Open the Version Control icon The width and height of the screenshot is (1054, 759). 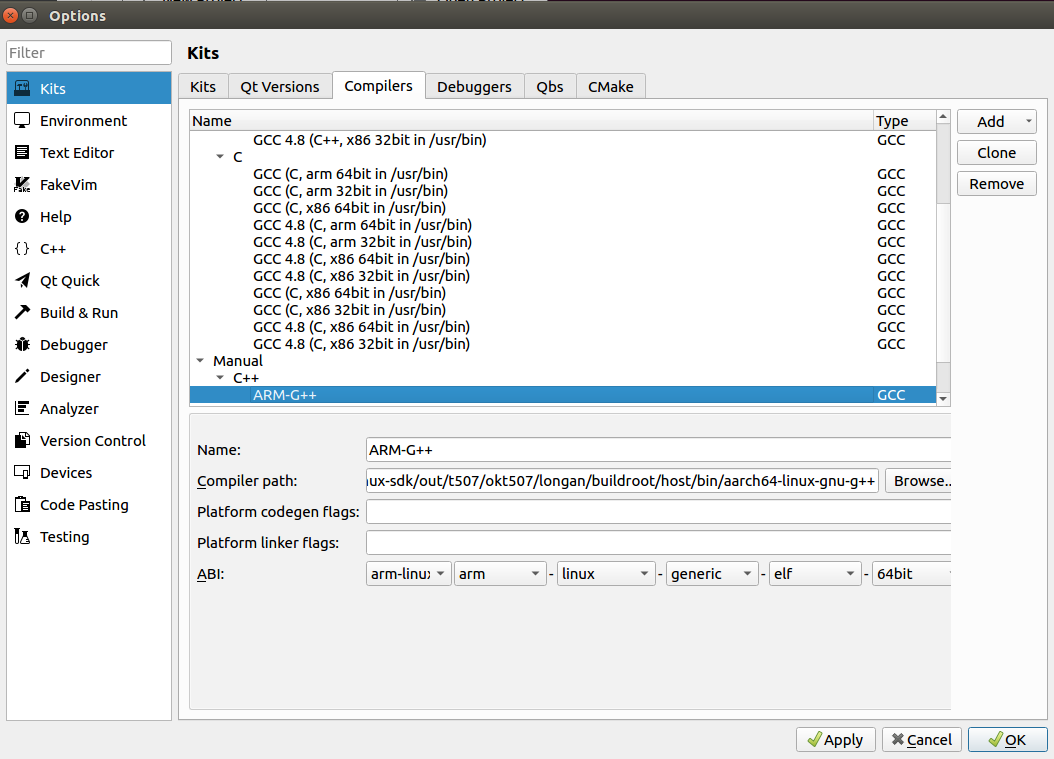(x=22, y=440)
